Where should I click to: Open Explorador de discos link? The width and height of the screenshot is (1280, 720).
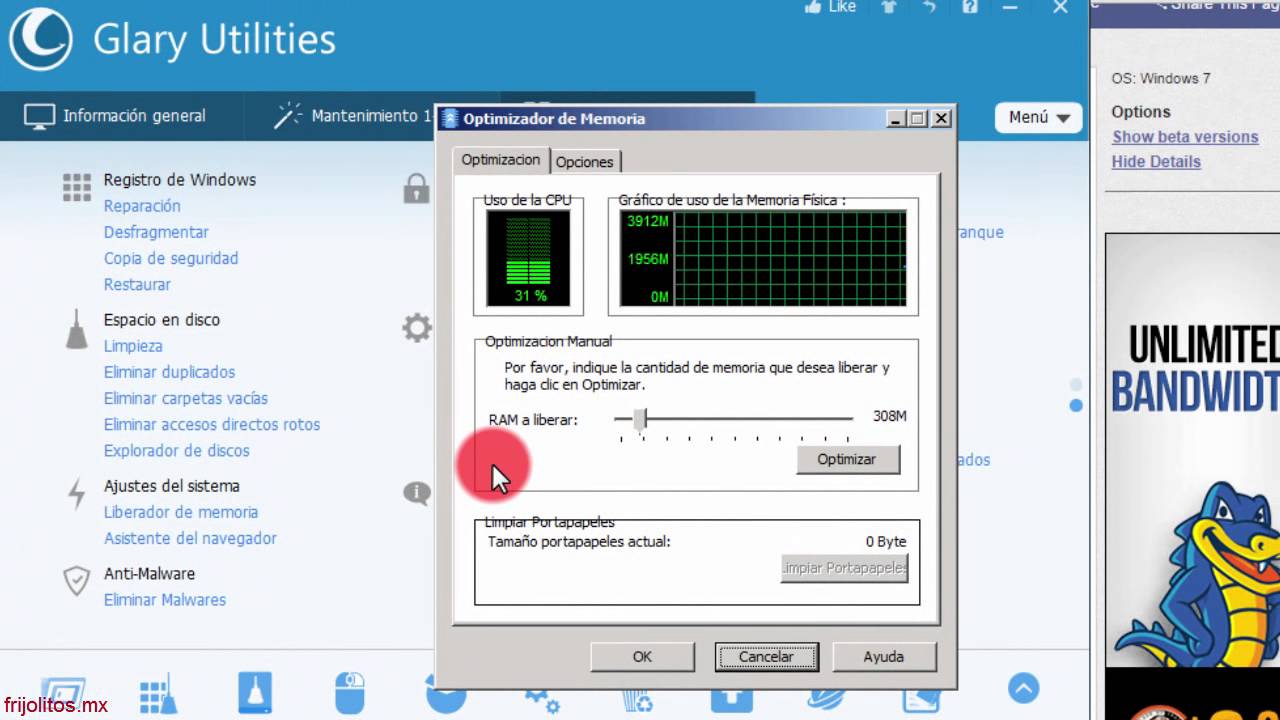click(x=177, y=450)
